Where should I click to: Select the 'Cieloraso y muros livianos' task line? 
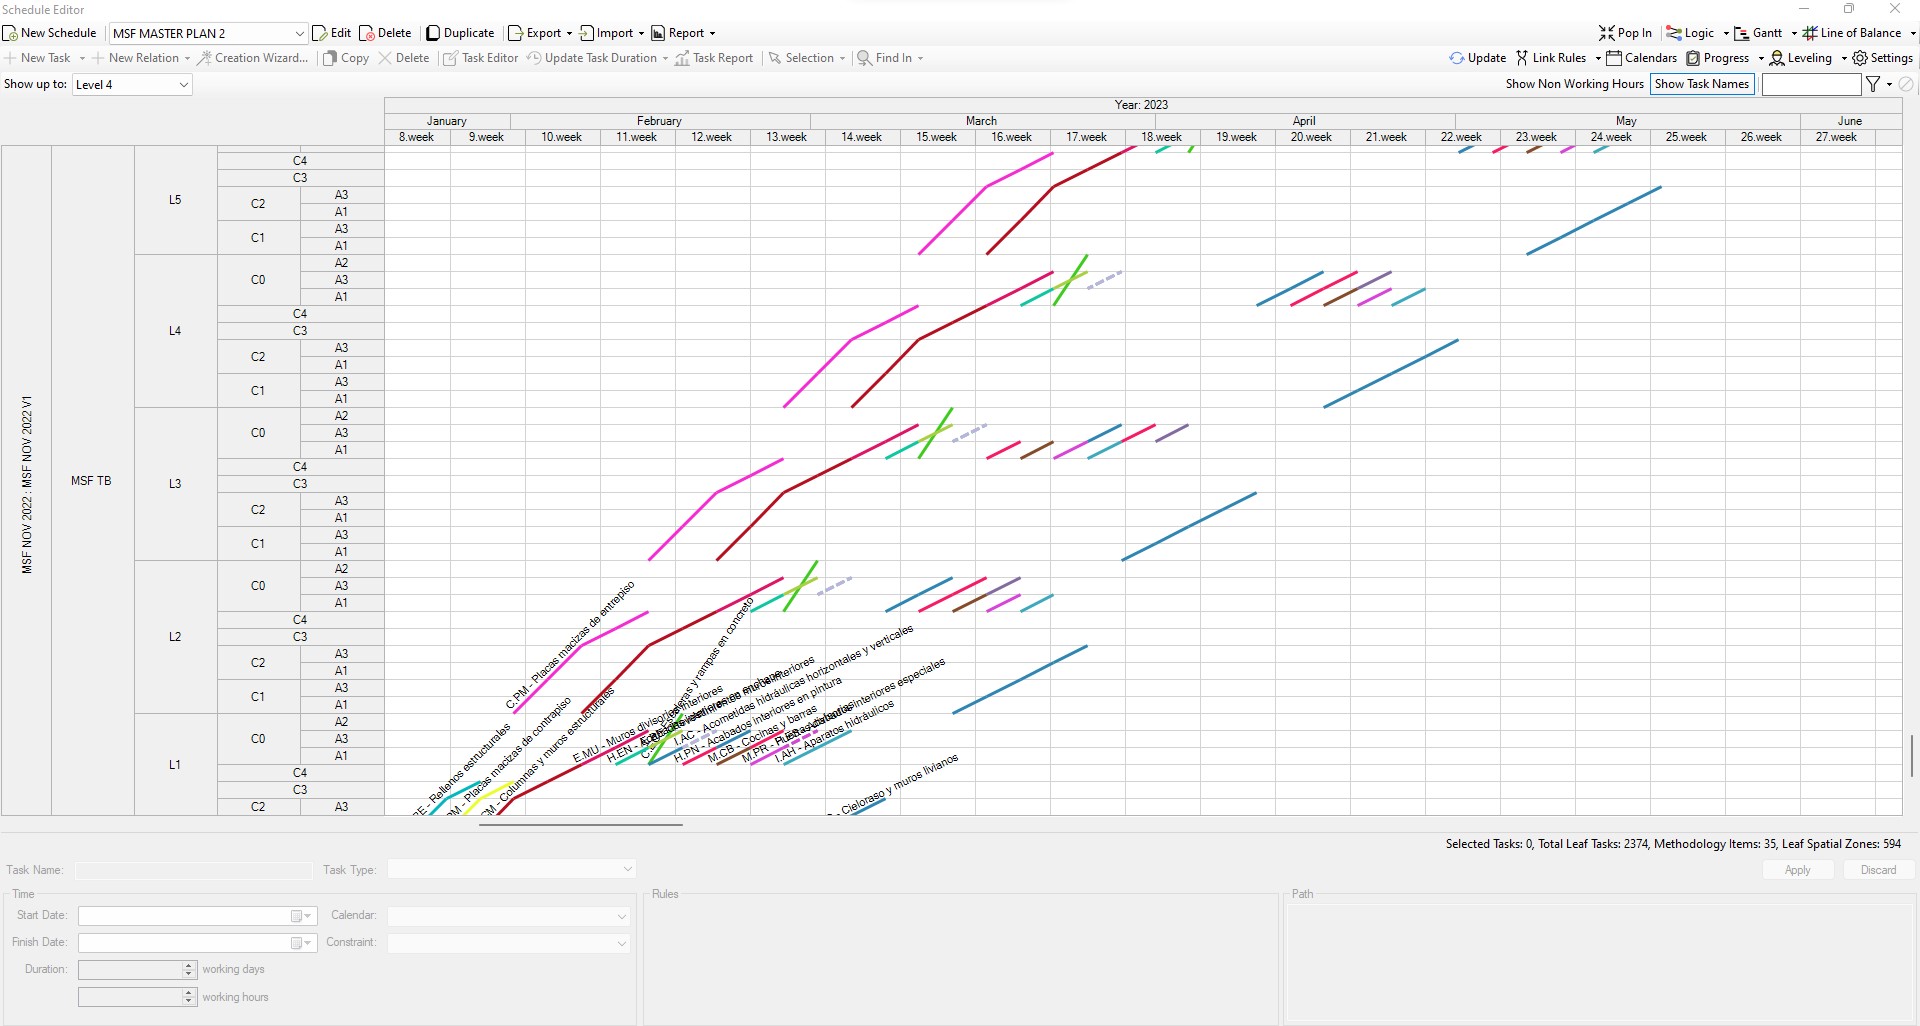[868, 806]
